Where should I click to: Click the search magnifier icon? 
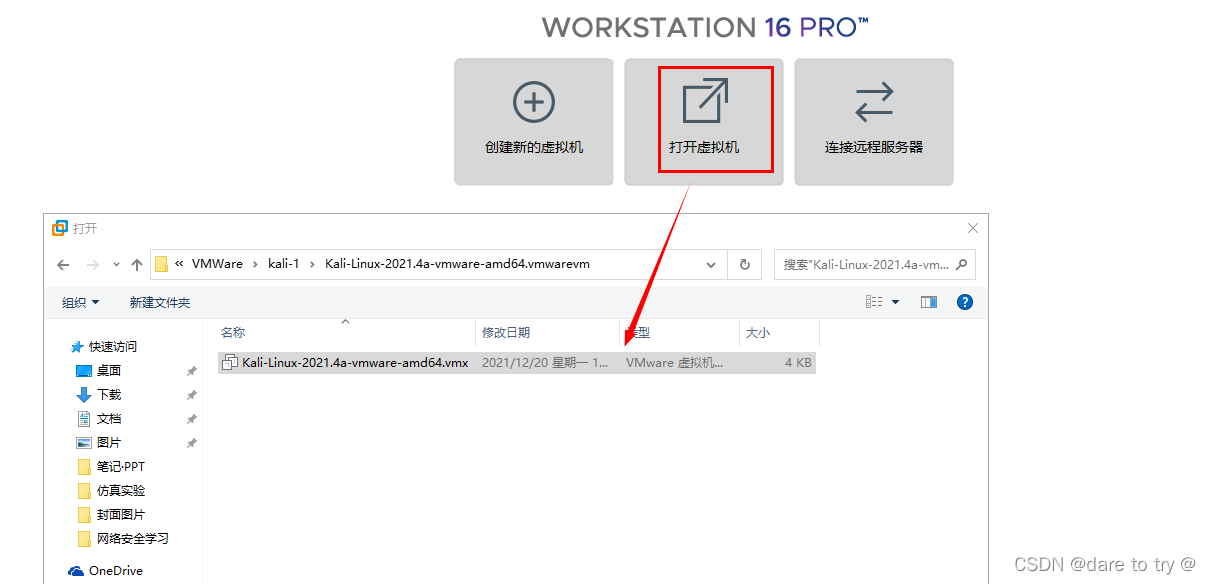coord(961,265)
